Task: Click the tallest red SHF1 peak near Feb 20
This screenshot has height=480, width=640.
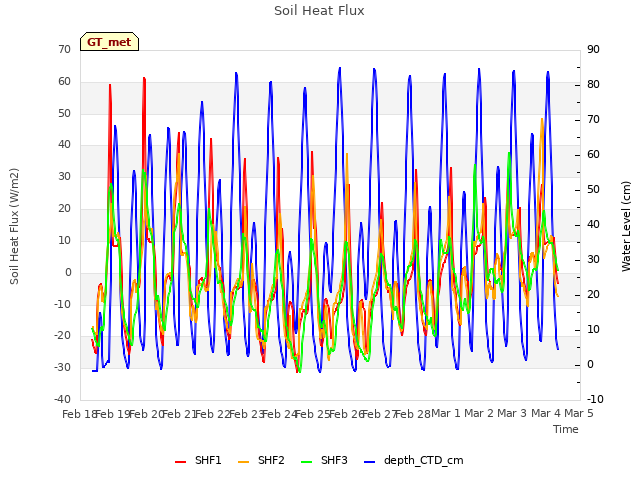Action: [x=144, y=78]
